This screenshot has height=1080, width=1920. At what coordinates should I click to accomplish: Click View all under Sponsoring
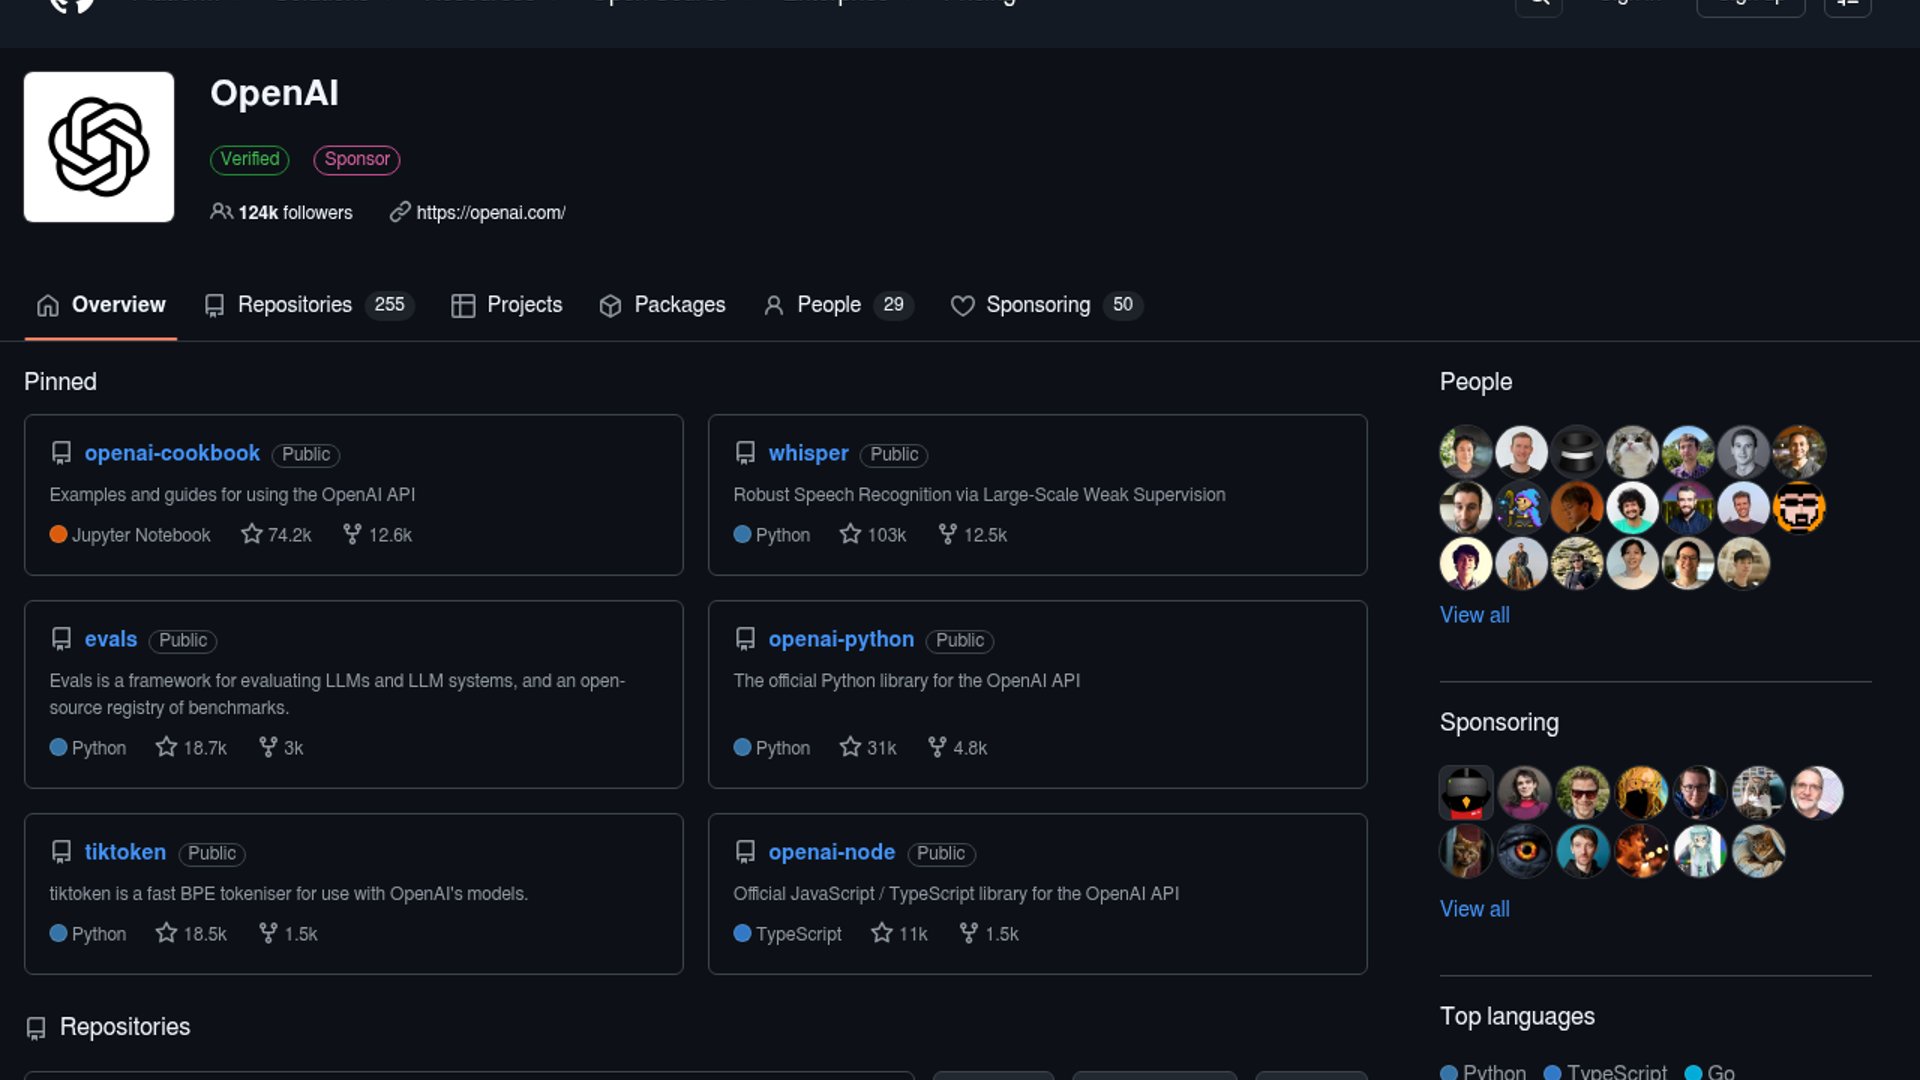coord(1475,909)
